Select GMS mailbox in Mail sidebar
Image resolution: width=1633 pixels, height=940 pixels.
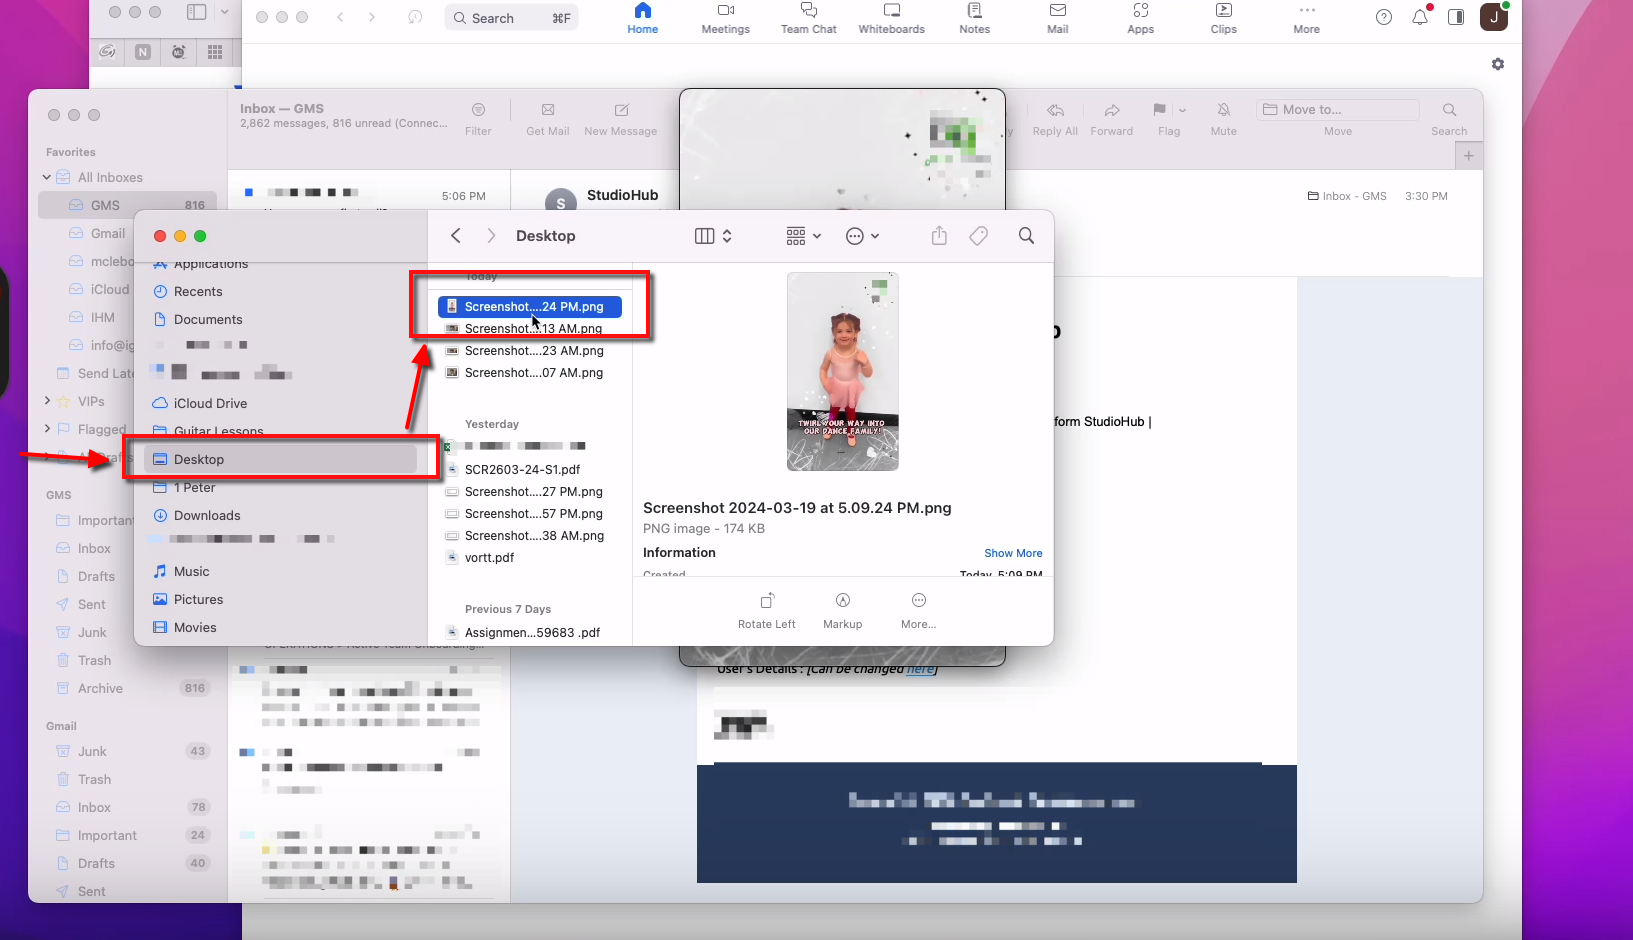coord(126,205)
